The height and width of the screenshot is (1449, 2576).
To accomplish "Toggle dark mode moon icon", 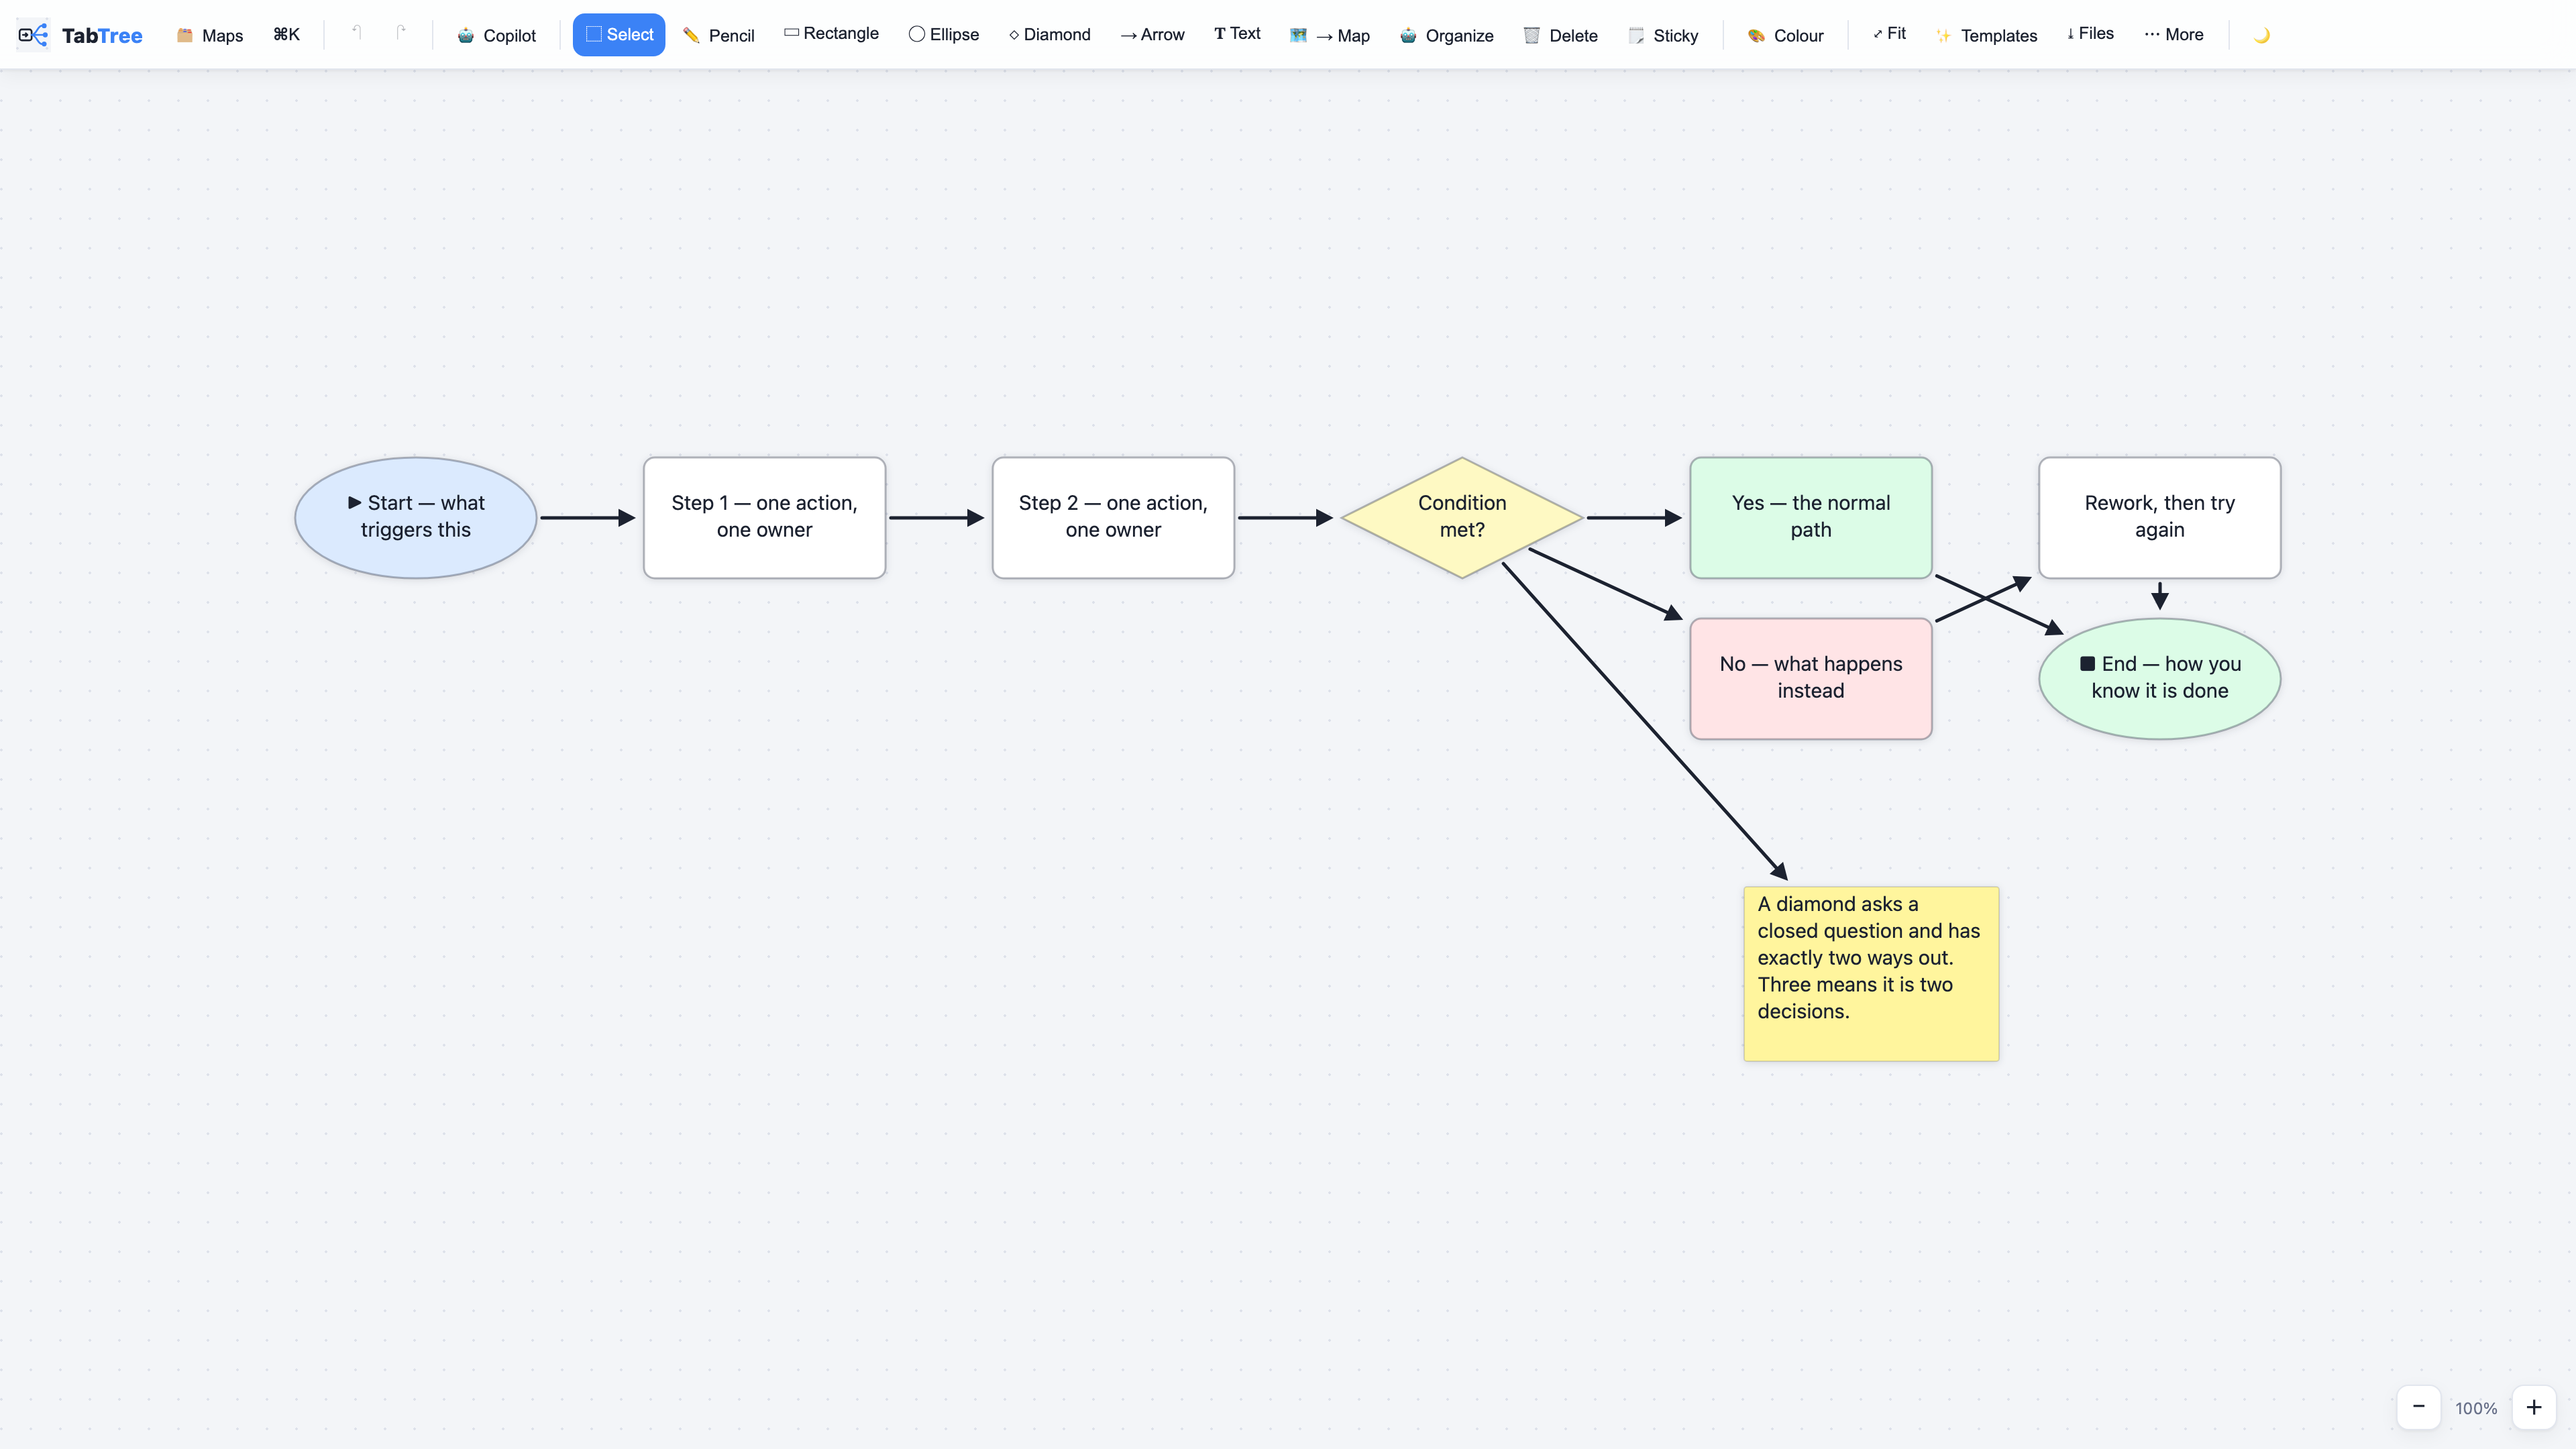I will tap(2261, 35).
